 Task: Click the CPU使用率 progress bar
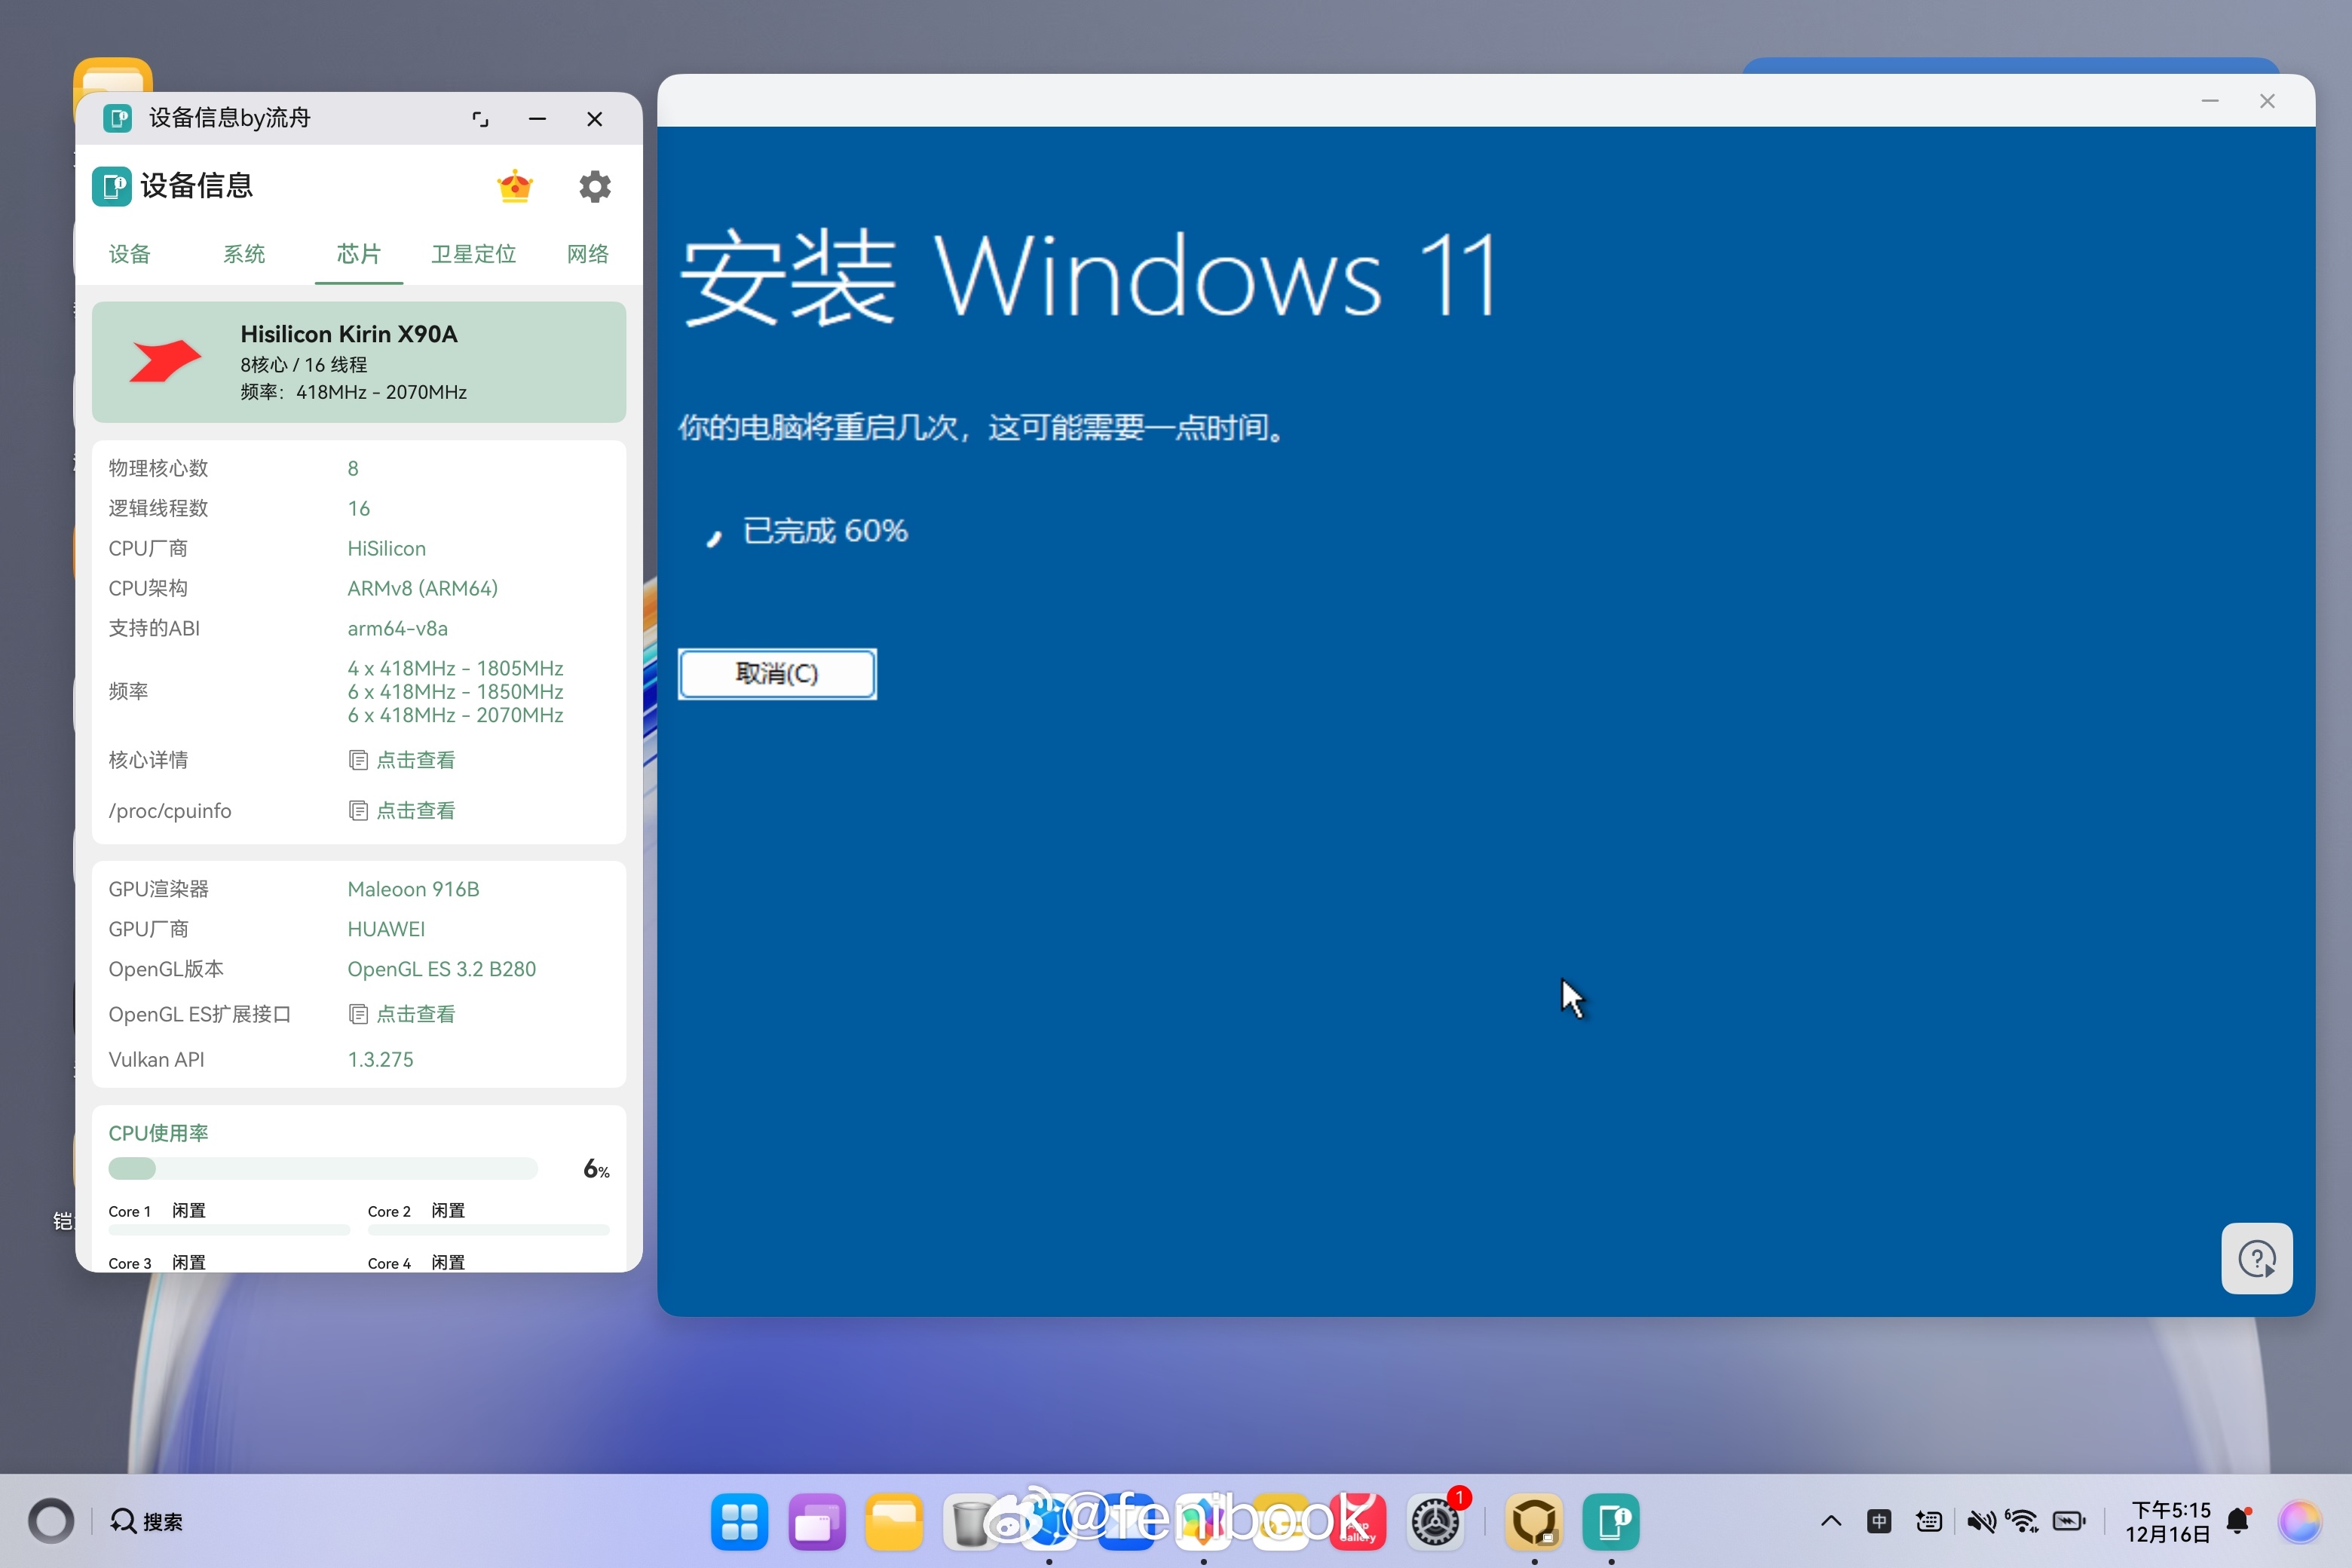click(x=322, y=1168)
